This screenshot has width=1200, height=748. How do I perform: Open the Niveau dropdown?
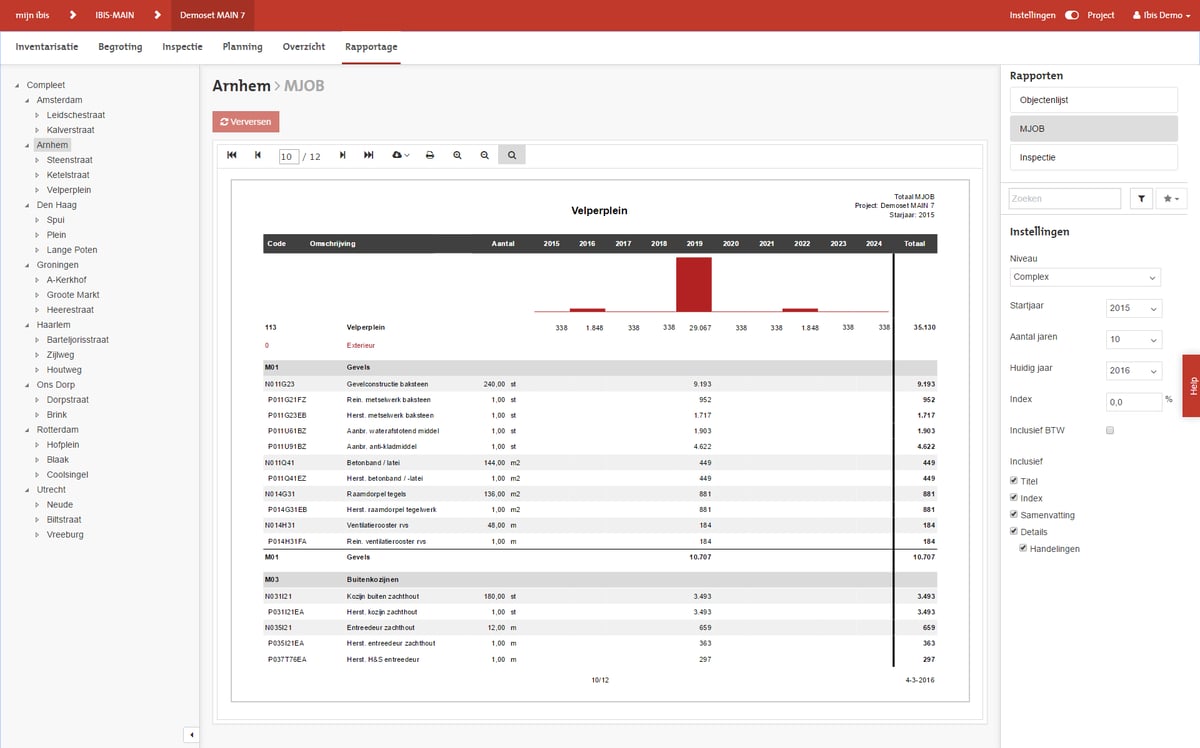coord(1085,277)
